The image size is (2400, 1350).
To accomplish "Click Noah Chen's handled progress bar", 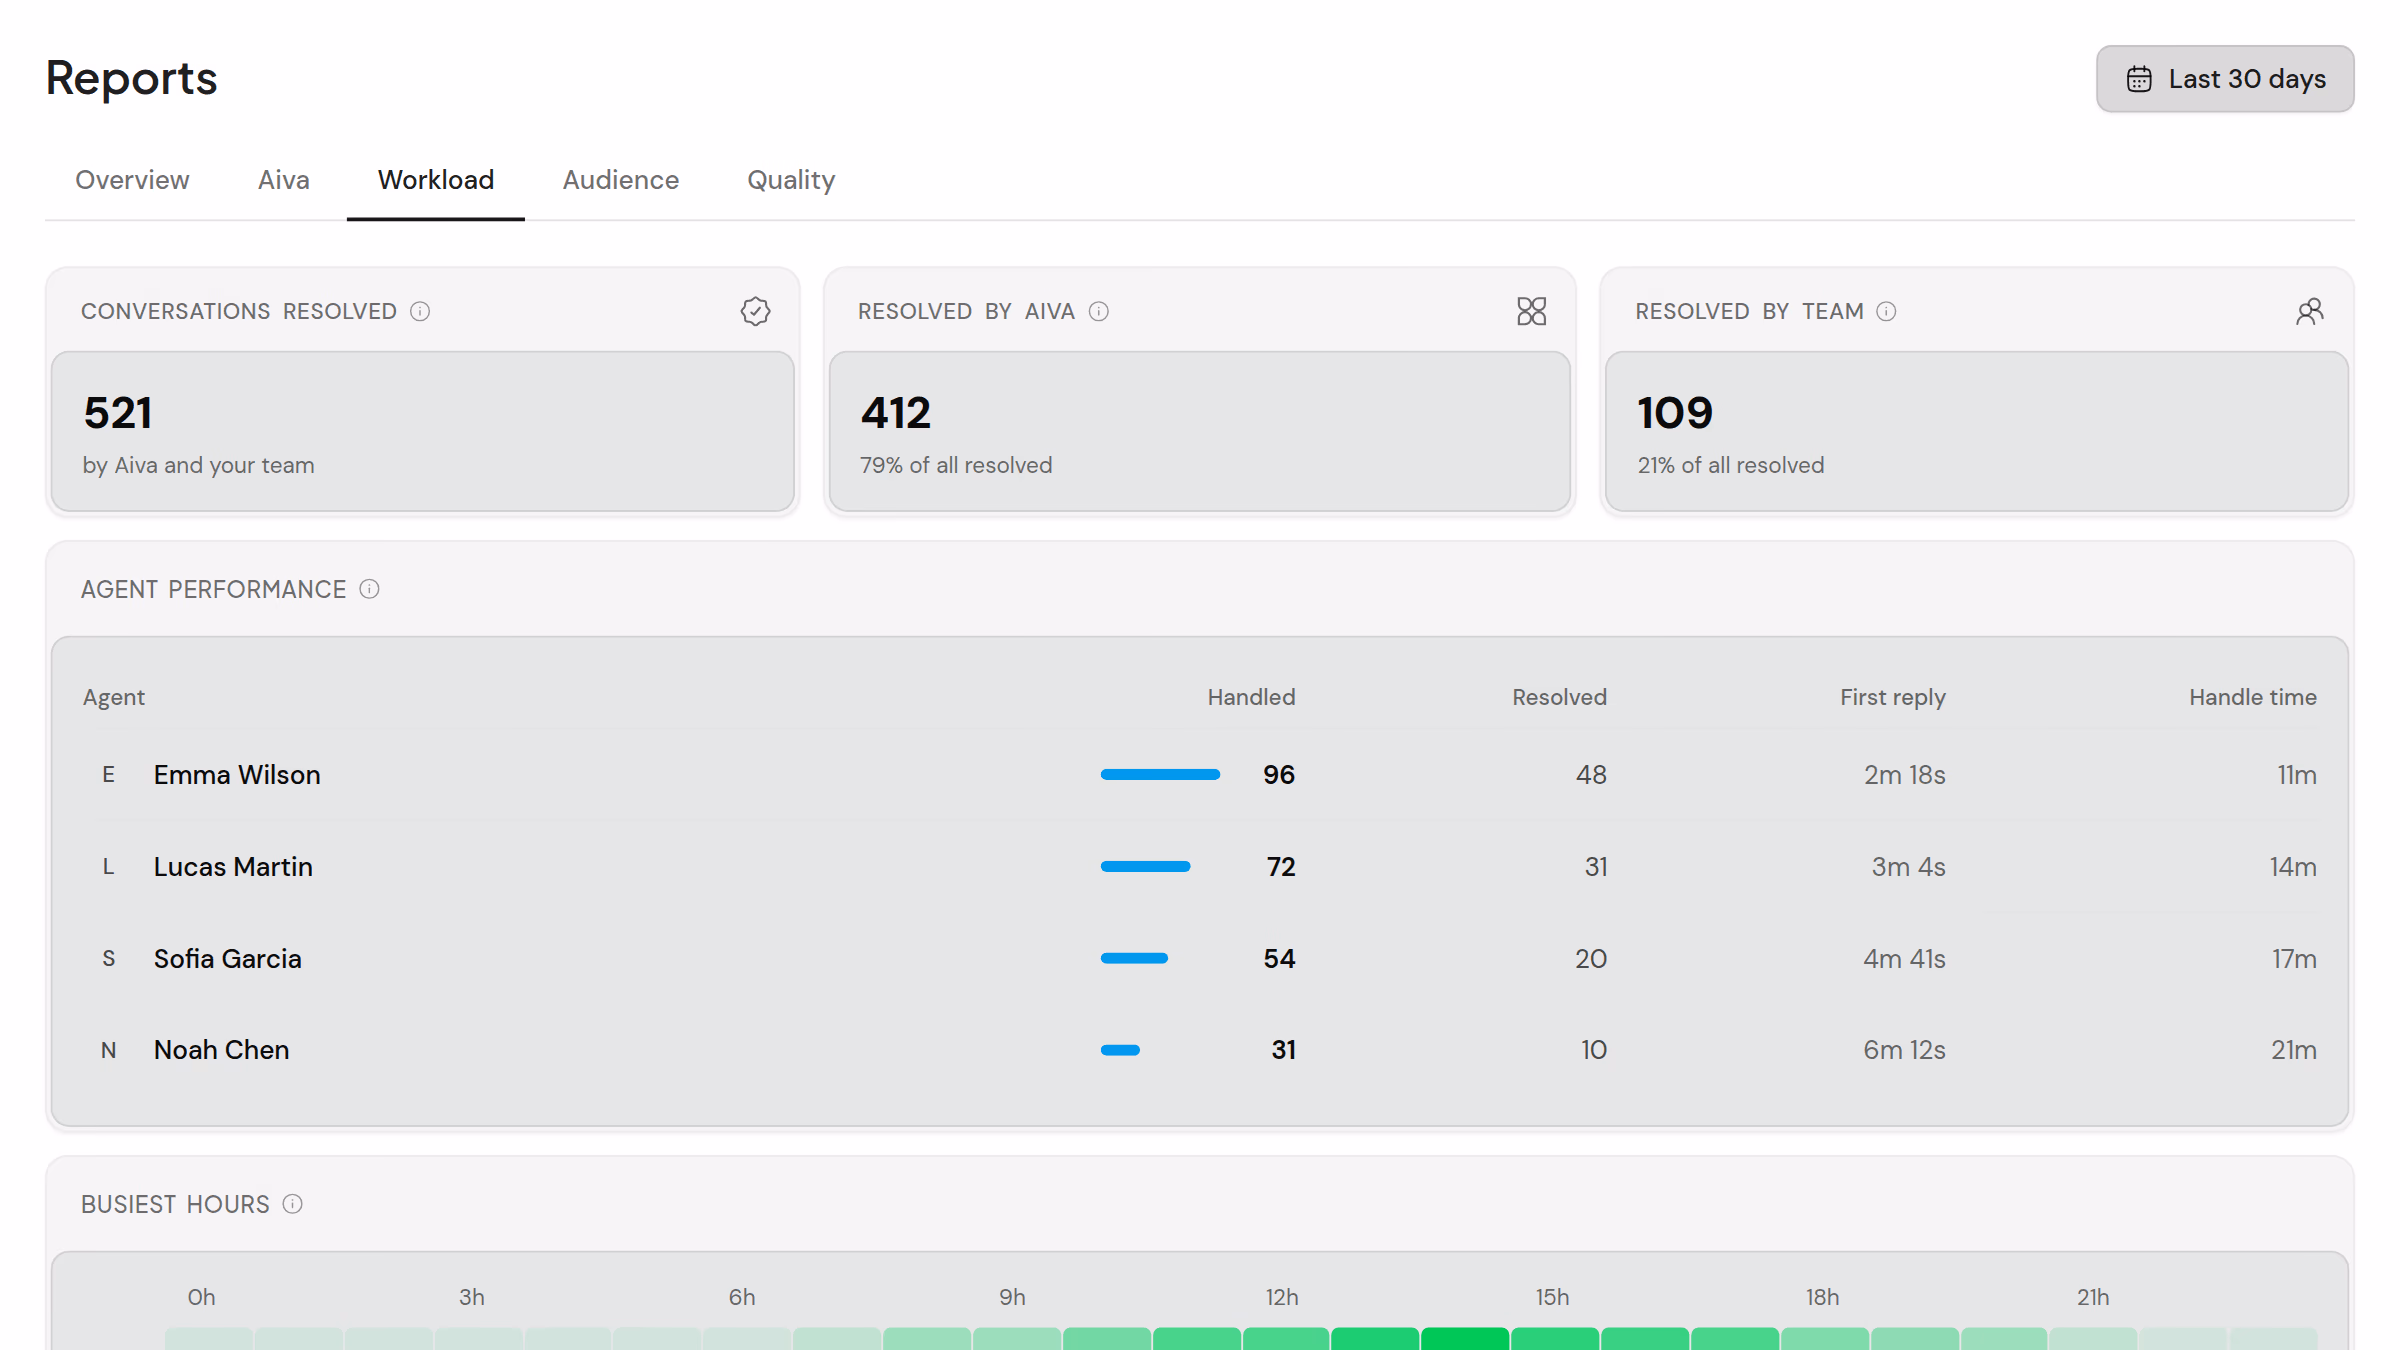I will coord(1120,1050).
